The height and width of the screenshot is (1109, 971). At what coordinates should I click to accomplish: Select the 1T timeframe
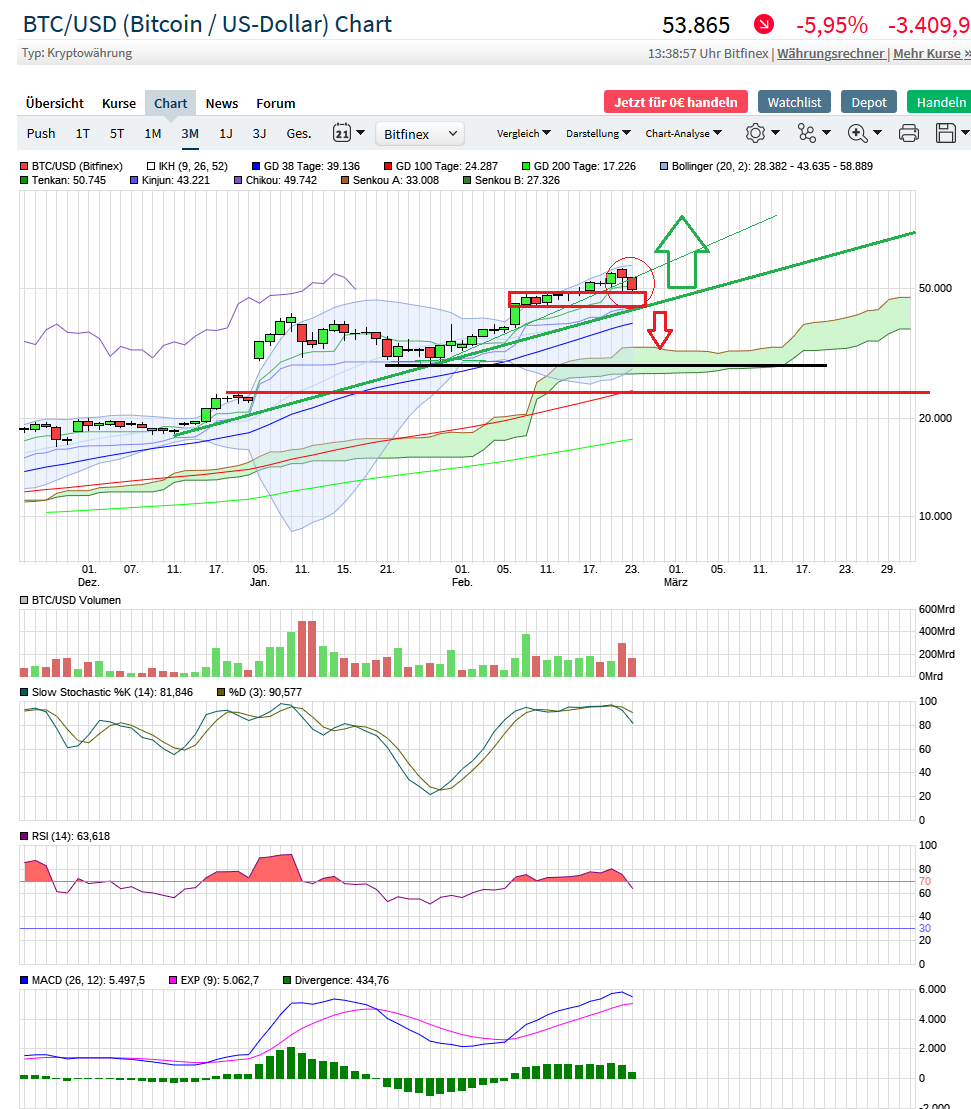point(83,134)
